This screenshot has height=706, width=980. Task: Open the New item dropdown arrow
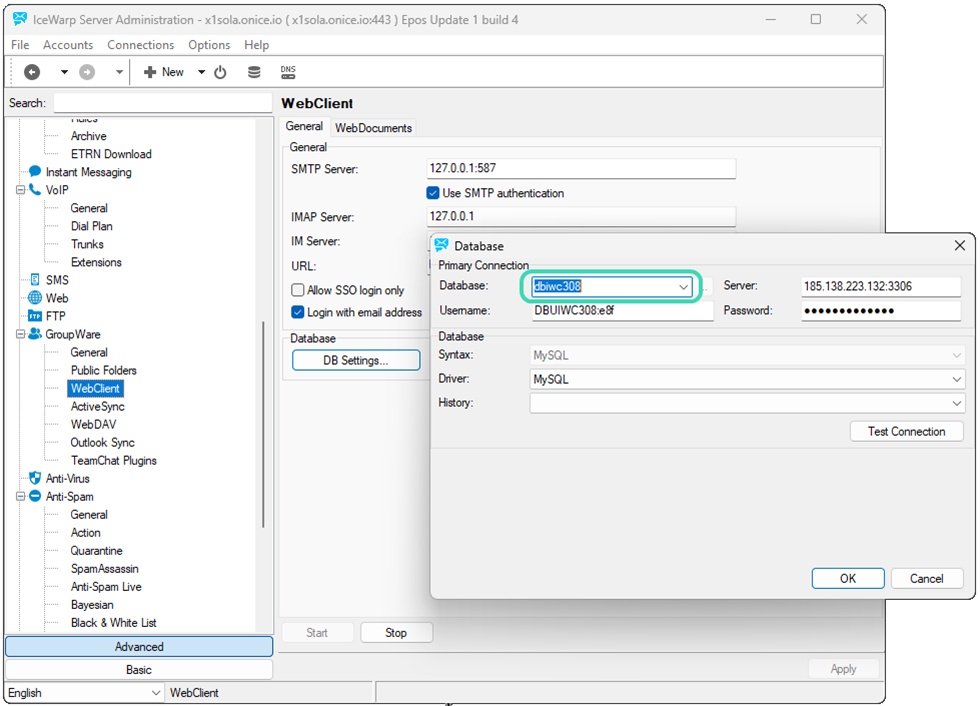201,72
